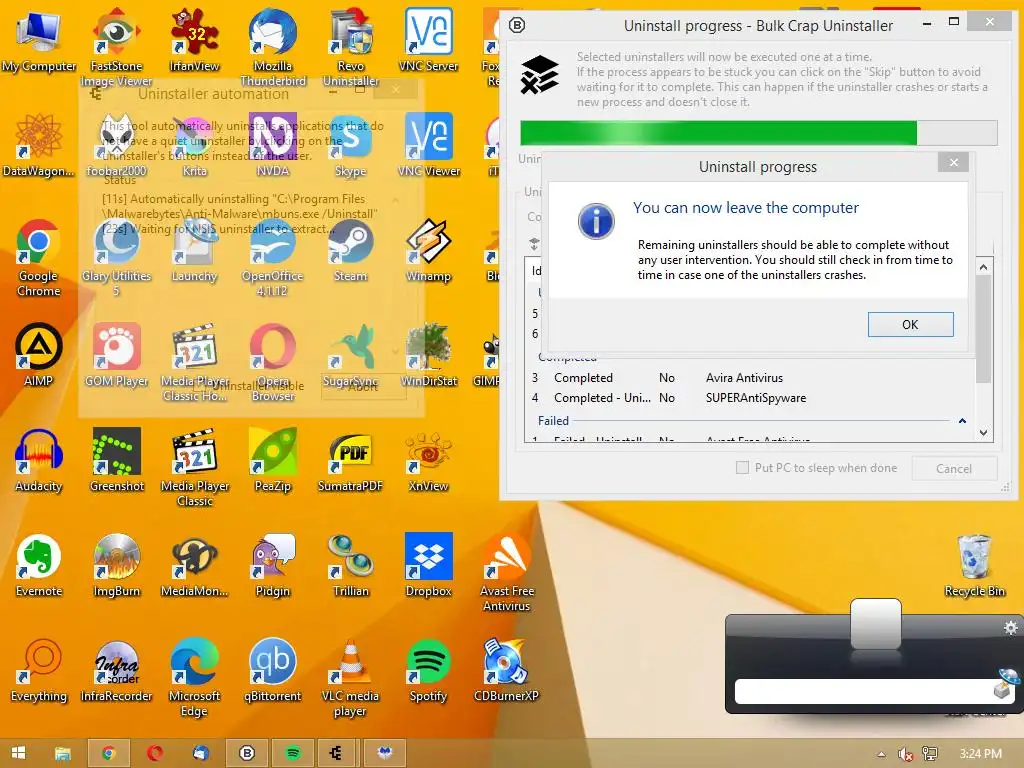Open Trillian desktop icon
Viewport: 1024px width, 768px height.
(351, 565)
